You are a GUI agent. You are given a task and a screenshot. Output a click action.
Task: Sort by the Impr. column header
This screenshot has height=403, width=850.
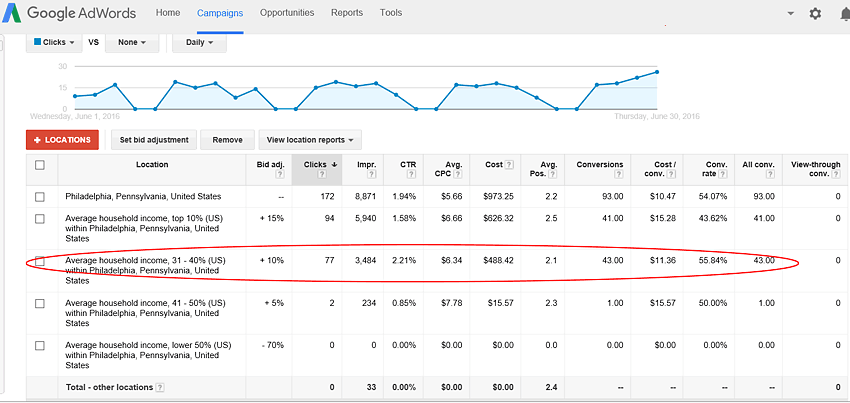coord(367,165)
